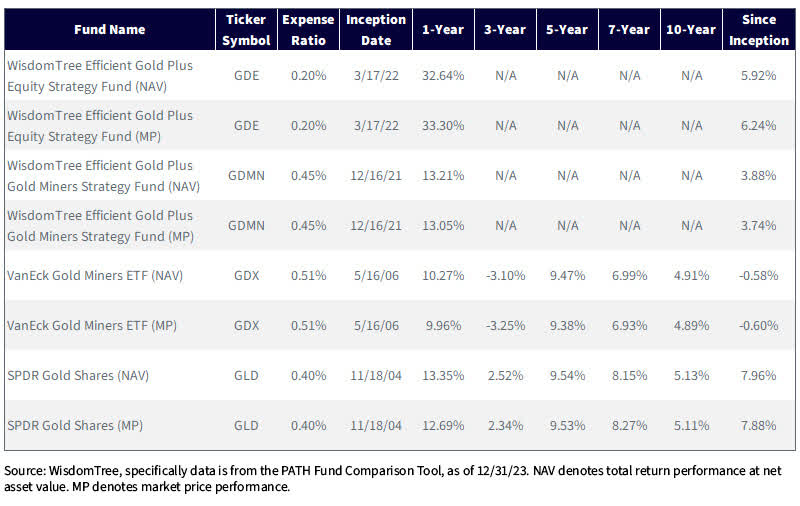The height and width of the screenshot is (506, 800).
Task: Select the Since Inception column header
Action: pos(760,30)
